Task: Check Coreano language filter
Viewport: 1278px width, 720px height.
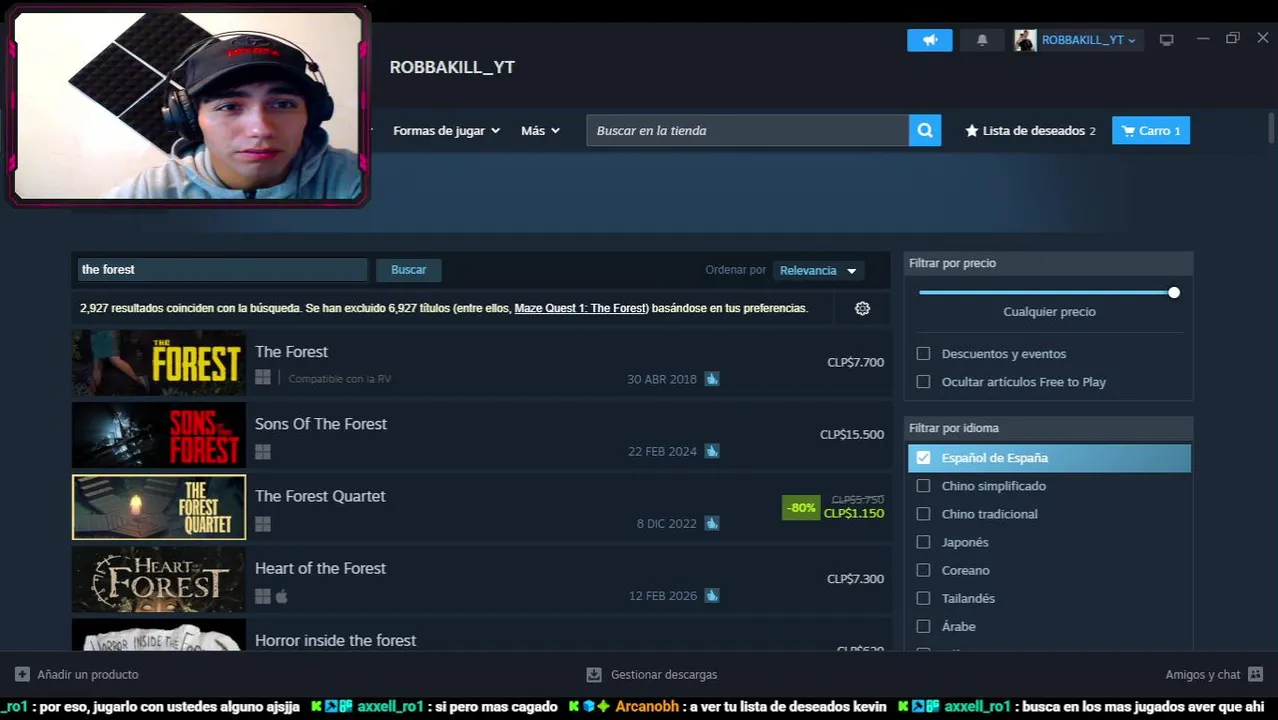Action: [x=923, y=569]
